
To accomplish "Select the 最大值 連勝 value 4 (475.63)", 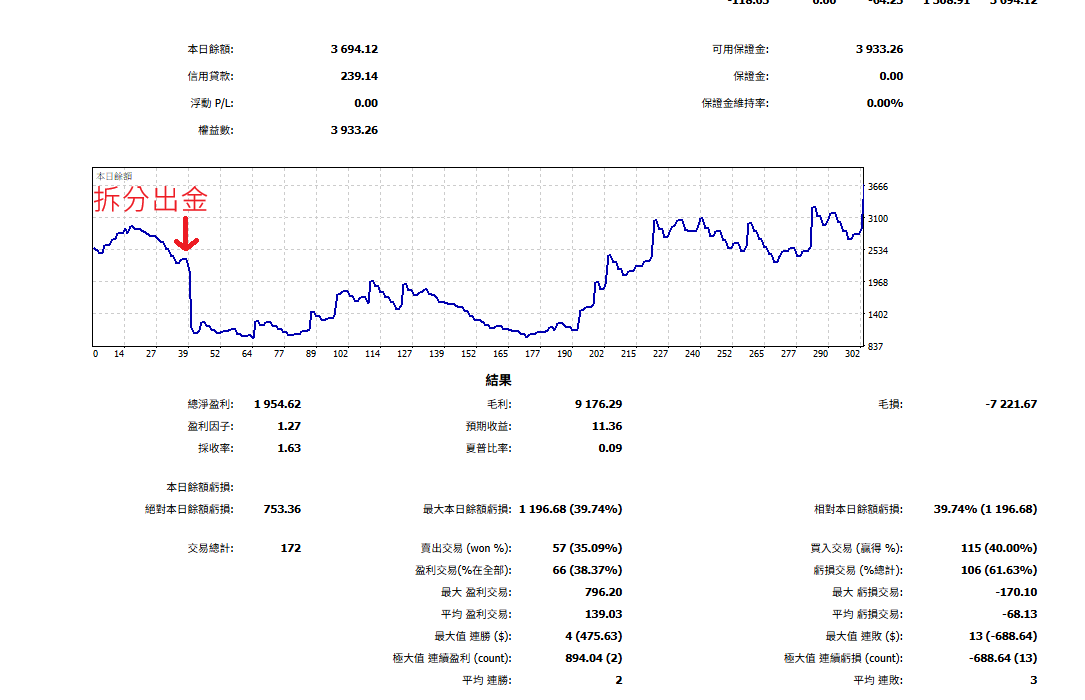I will (x=594, y=636).
